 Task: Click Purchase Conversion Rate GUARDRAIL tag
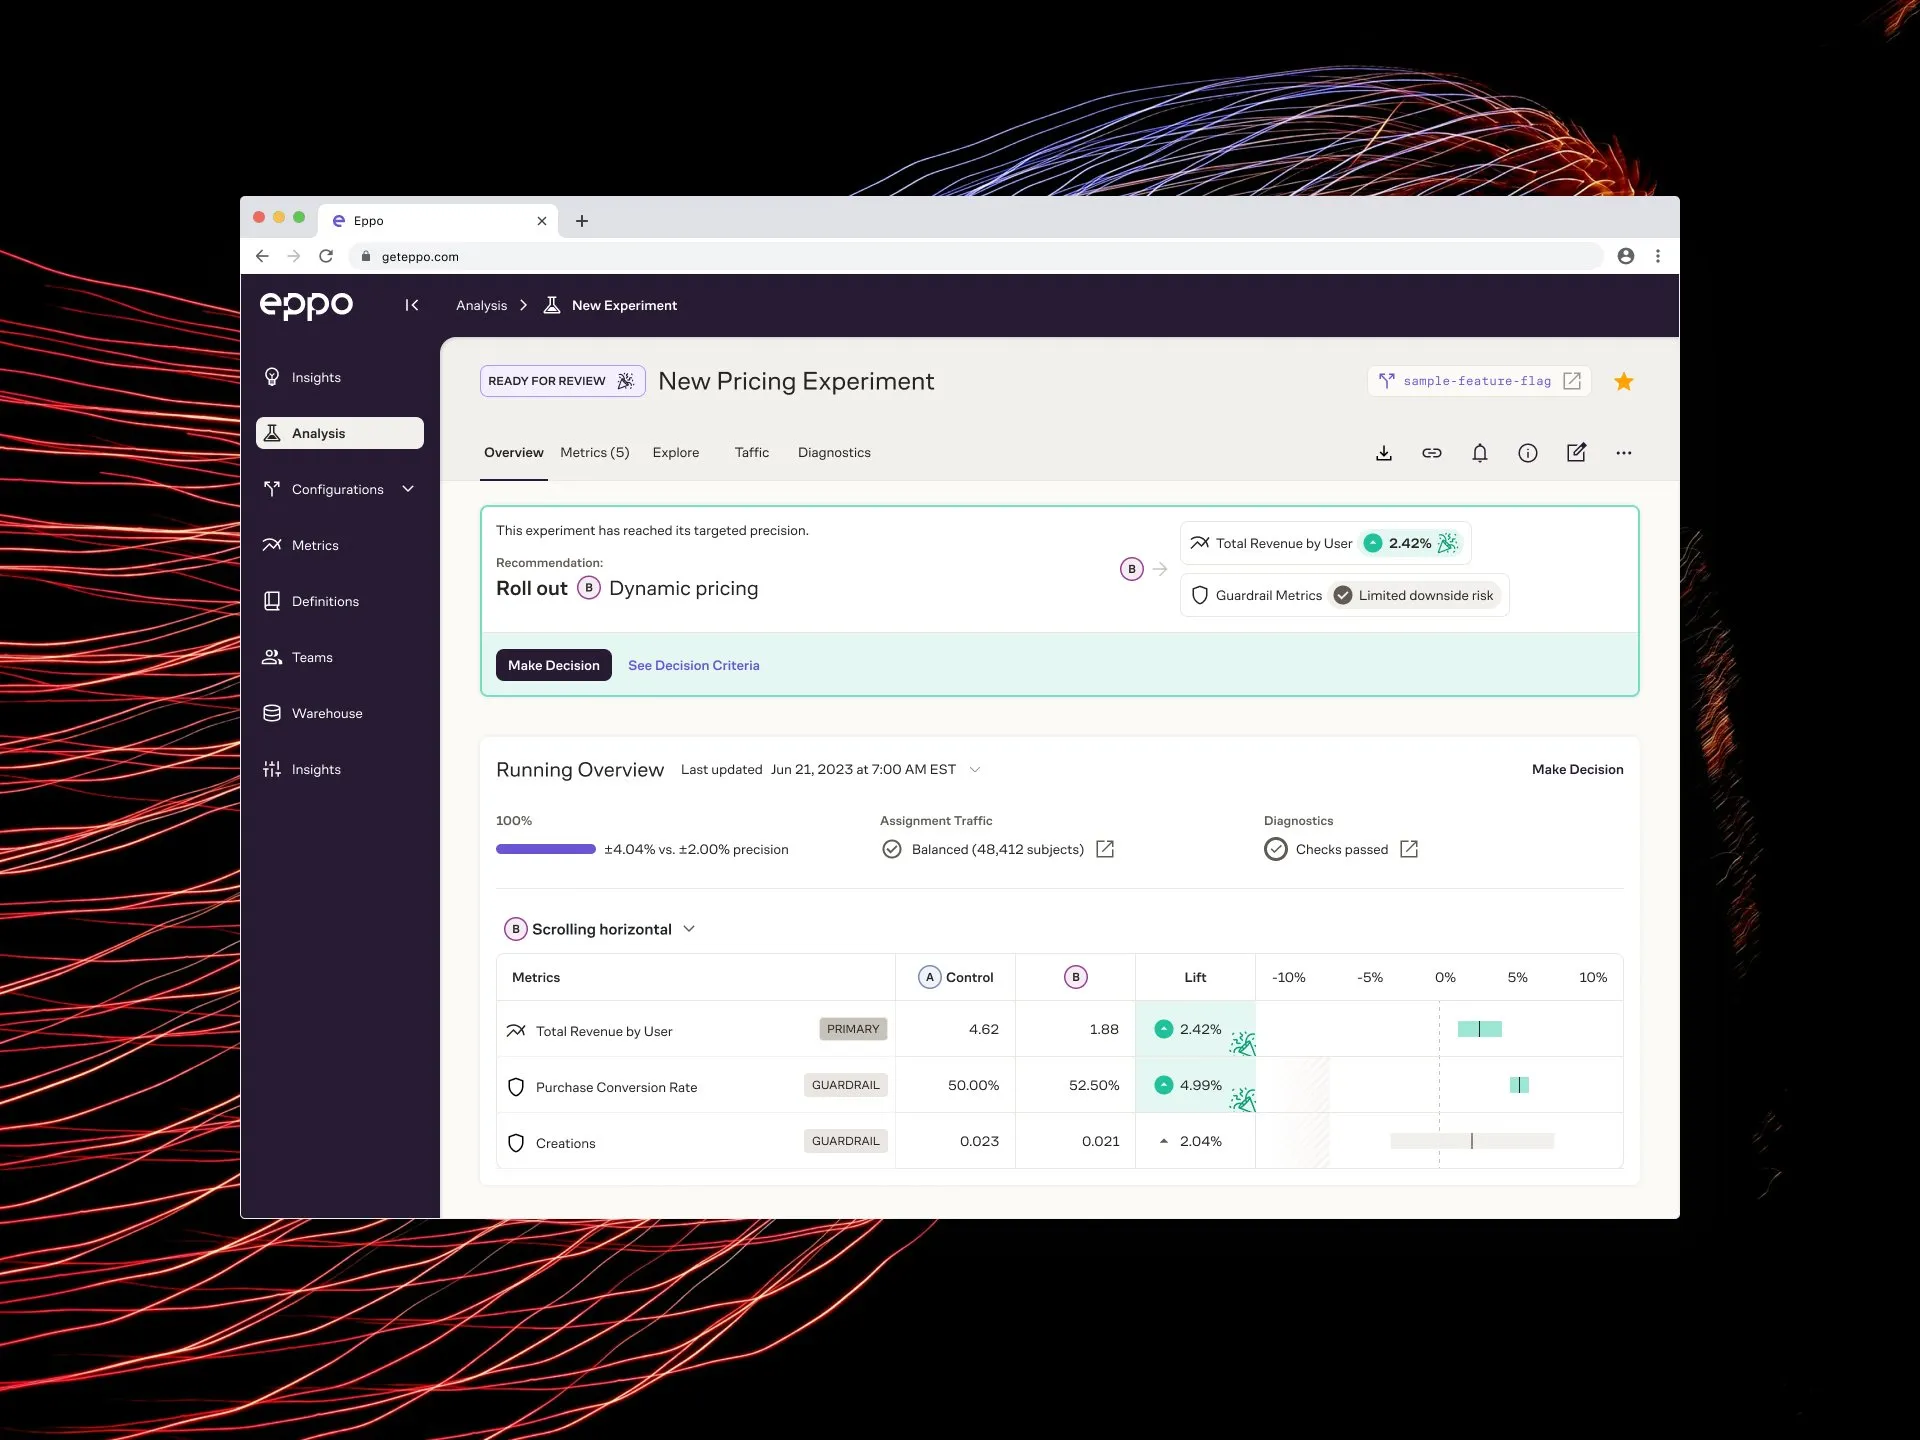[845, 1085]
